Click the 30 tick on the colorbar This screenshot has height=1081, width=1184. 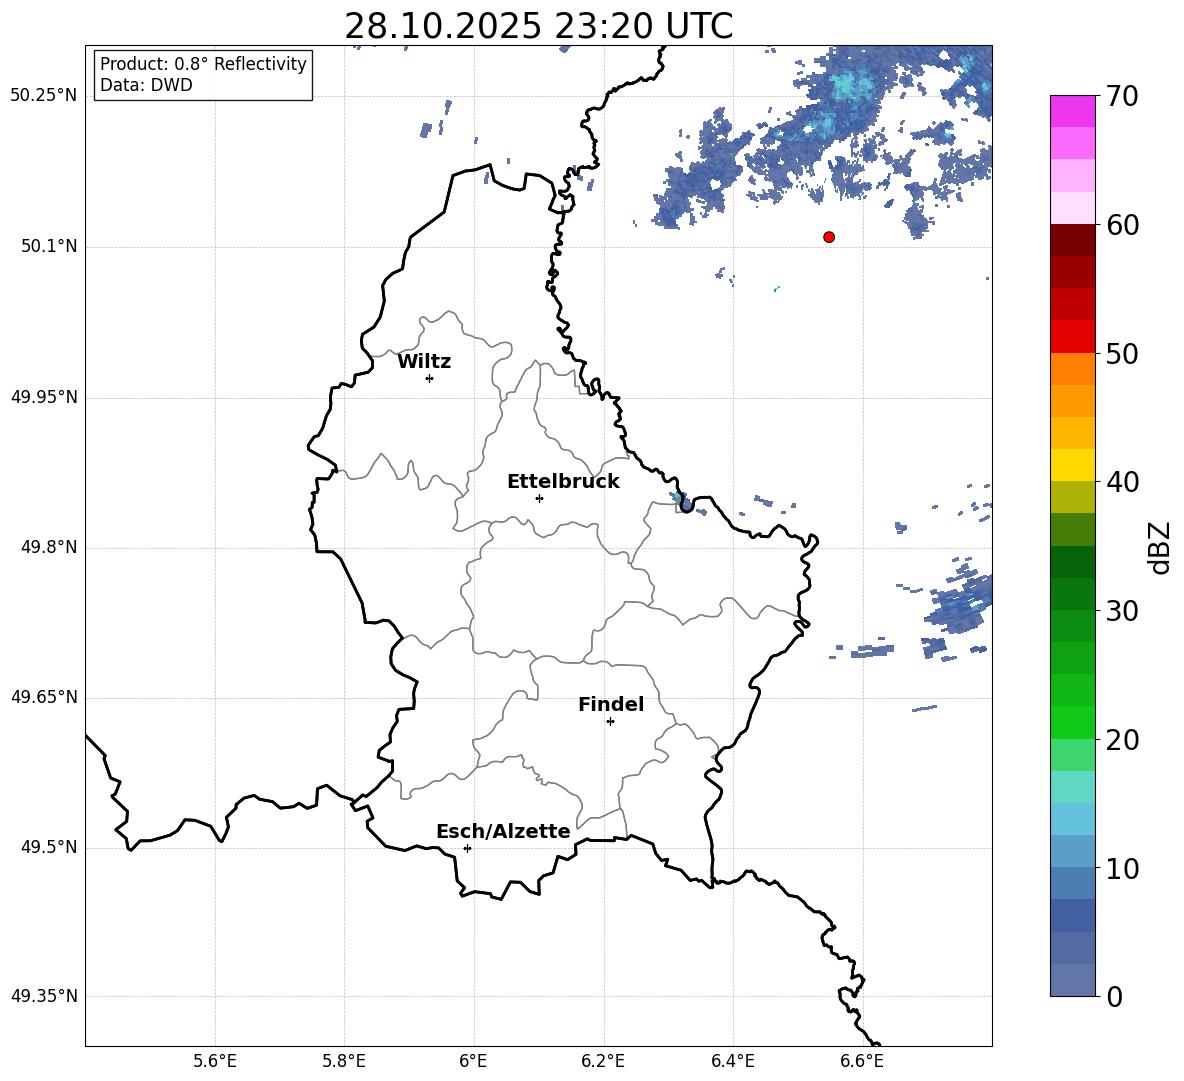[x=1121, y=611]
